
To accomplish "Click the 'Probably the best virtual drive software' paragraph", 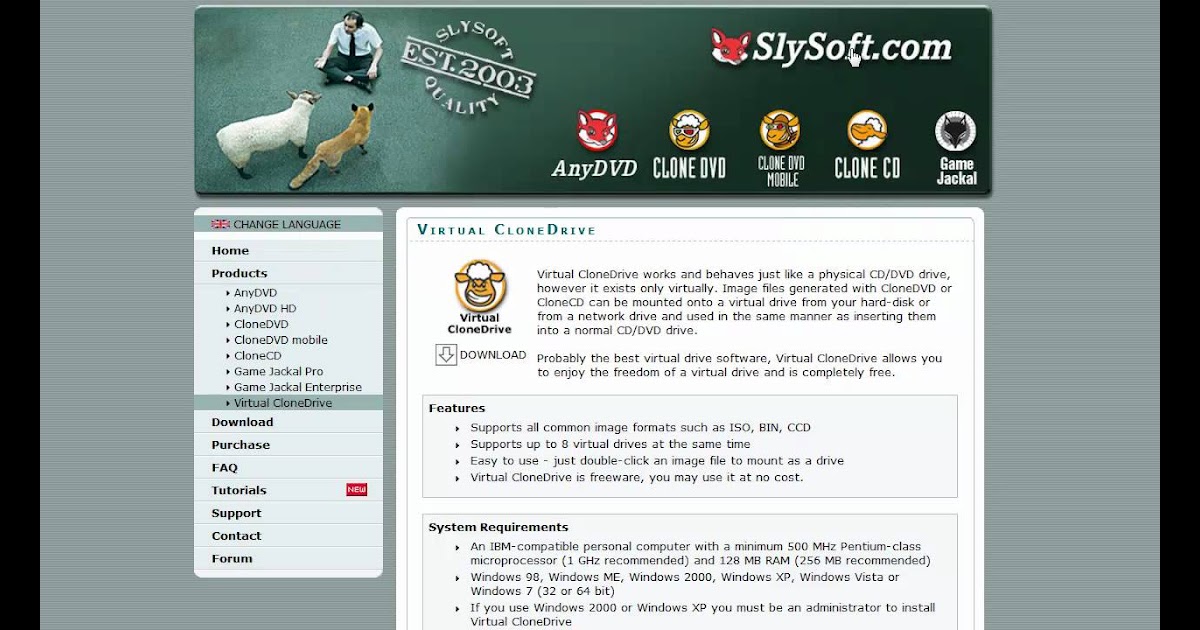I will pyautogui.click(x=739, y=365).
